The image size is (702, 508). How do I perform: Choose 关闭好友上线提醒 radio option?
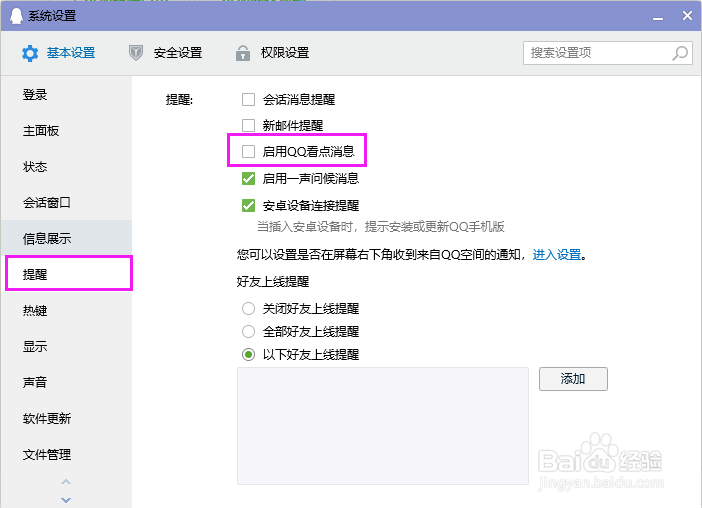pyautogui.click(x=248, y=309)
